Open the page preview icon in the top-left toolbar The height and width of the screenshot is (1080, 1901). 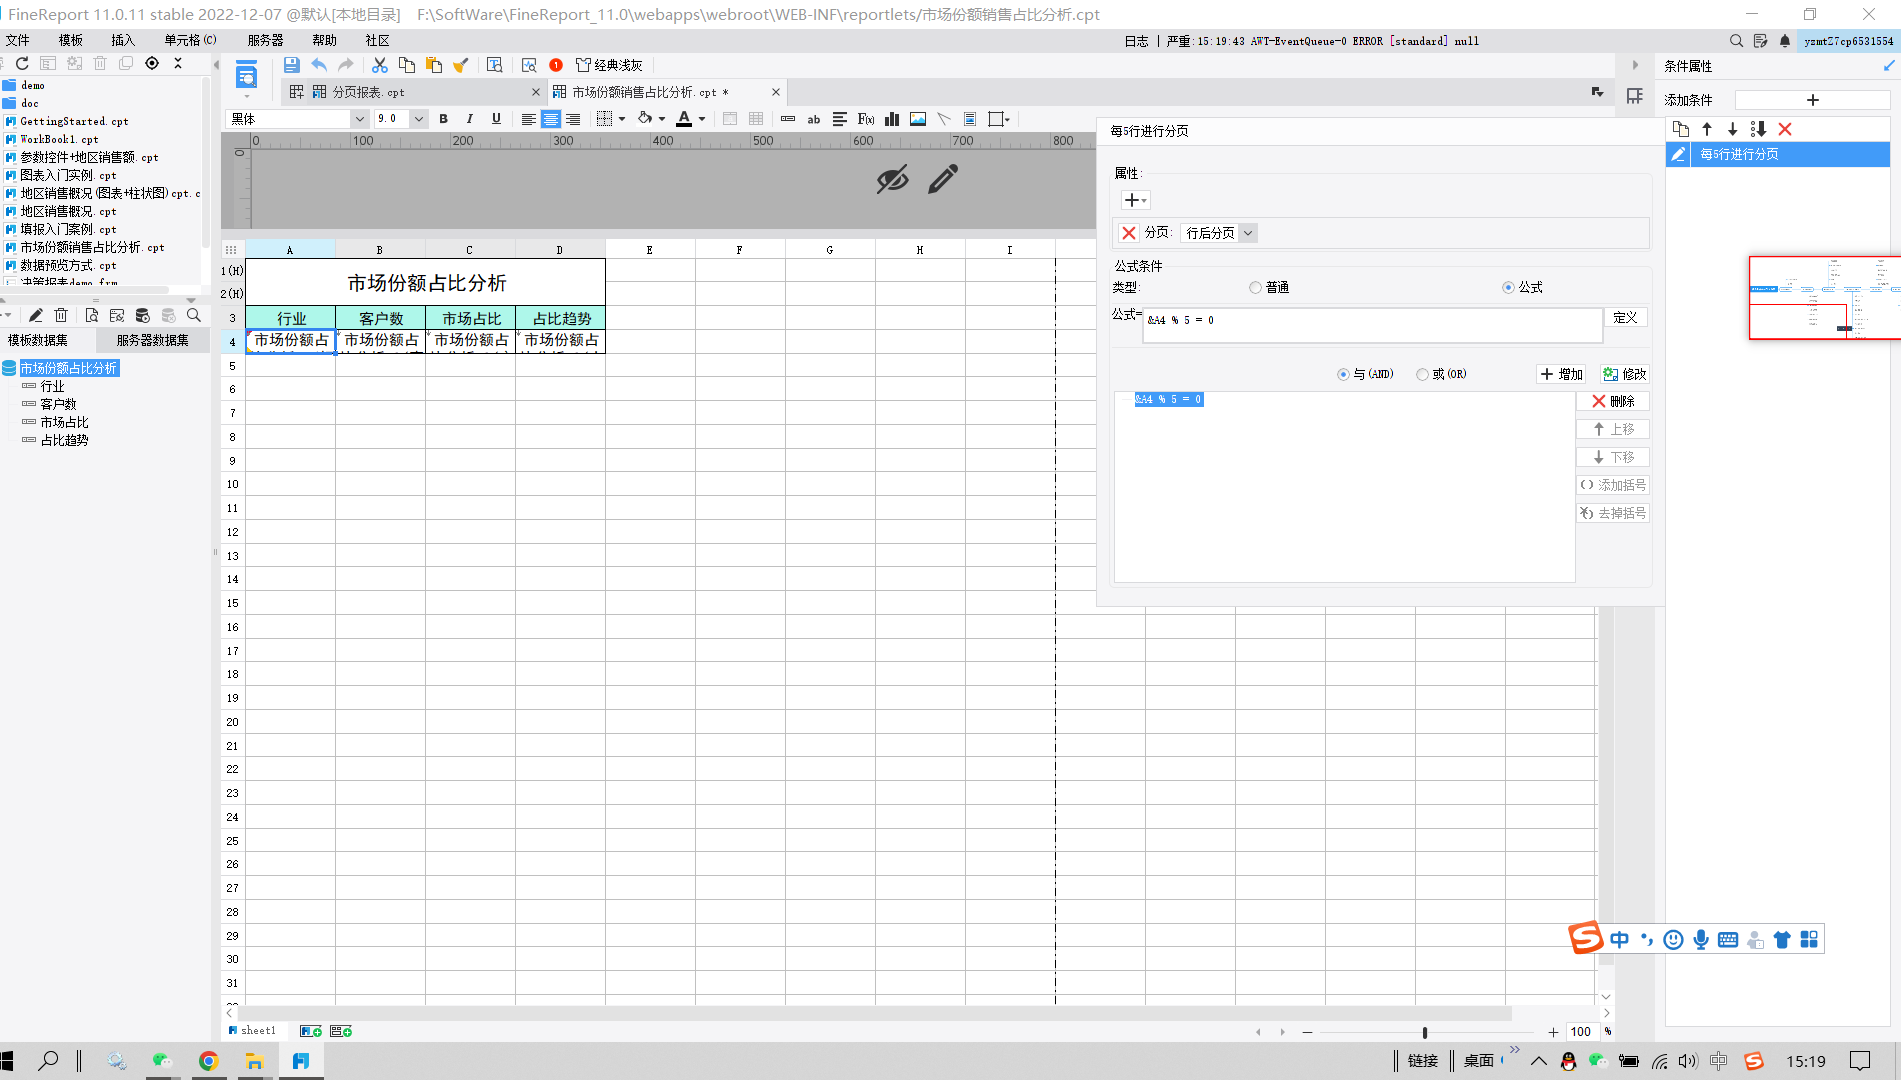click(246, 75)
